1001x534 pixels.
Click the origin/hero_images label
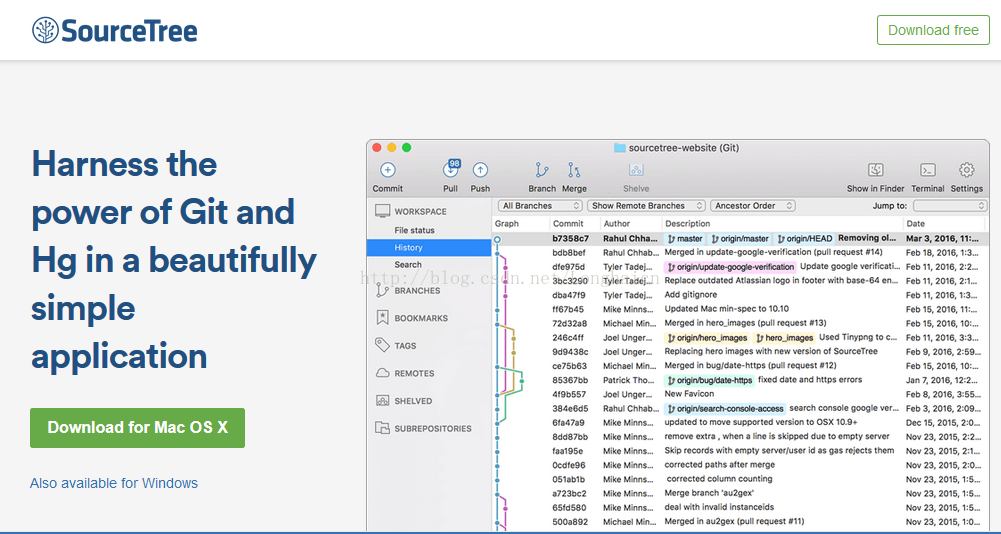(x=707, y=338)
